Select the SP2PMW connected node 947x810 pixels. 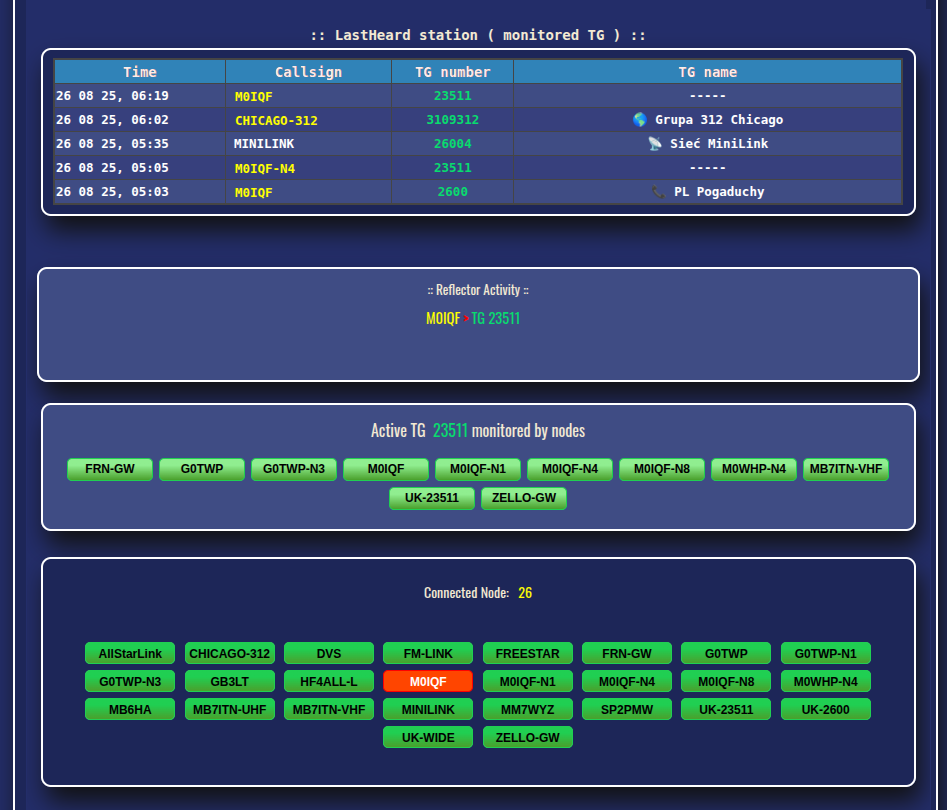pos(626,710)
